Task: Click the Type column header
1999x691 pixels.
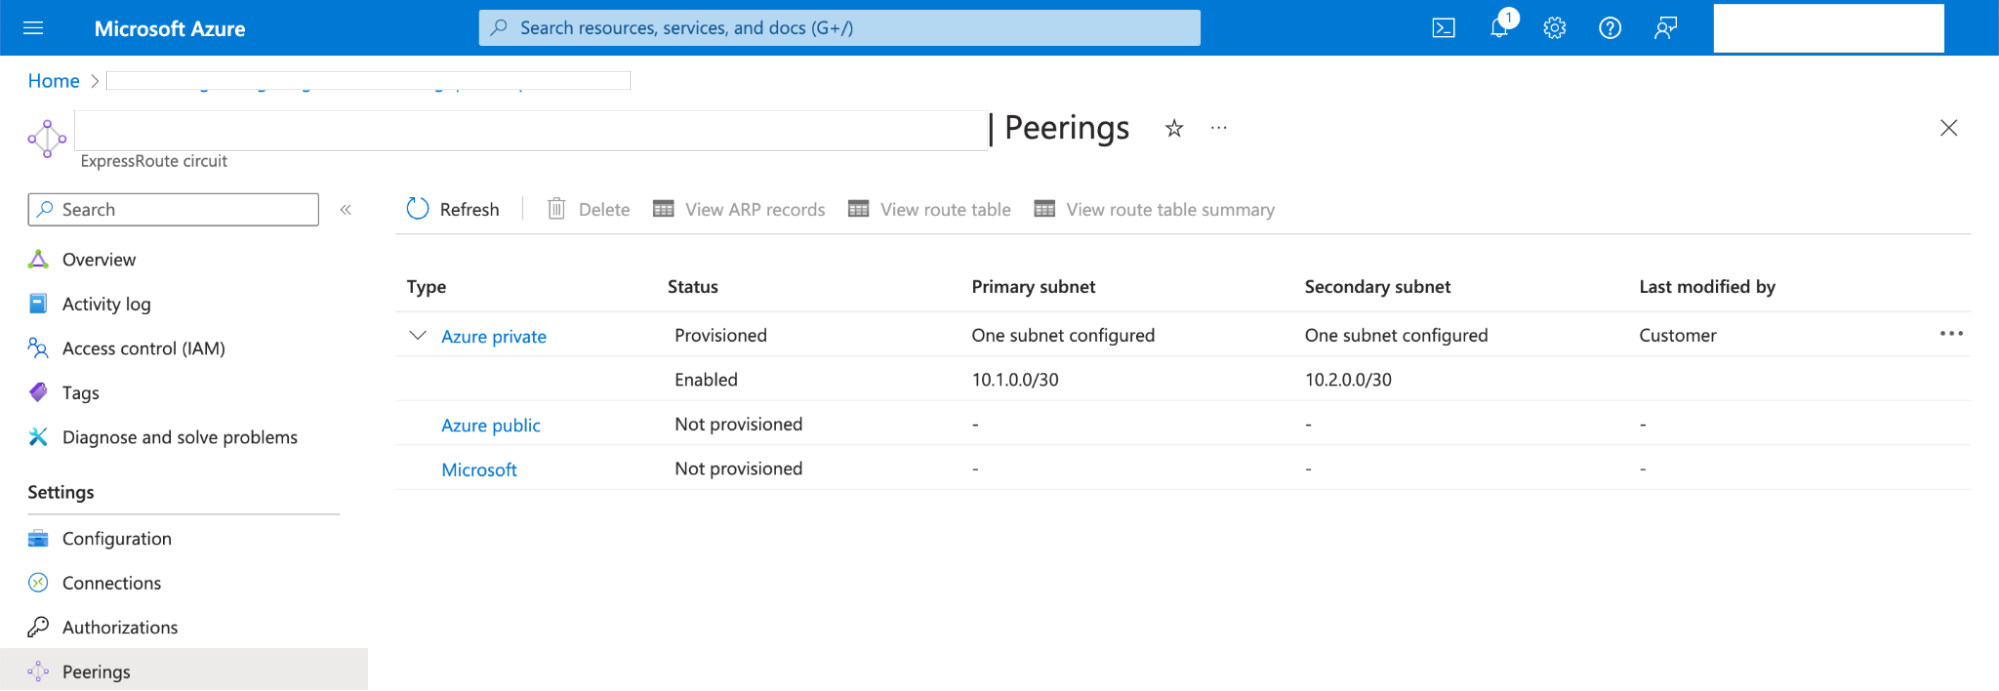Action: pos(427,287)
